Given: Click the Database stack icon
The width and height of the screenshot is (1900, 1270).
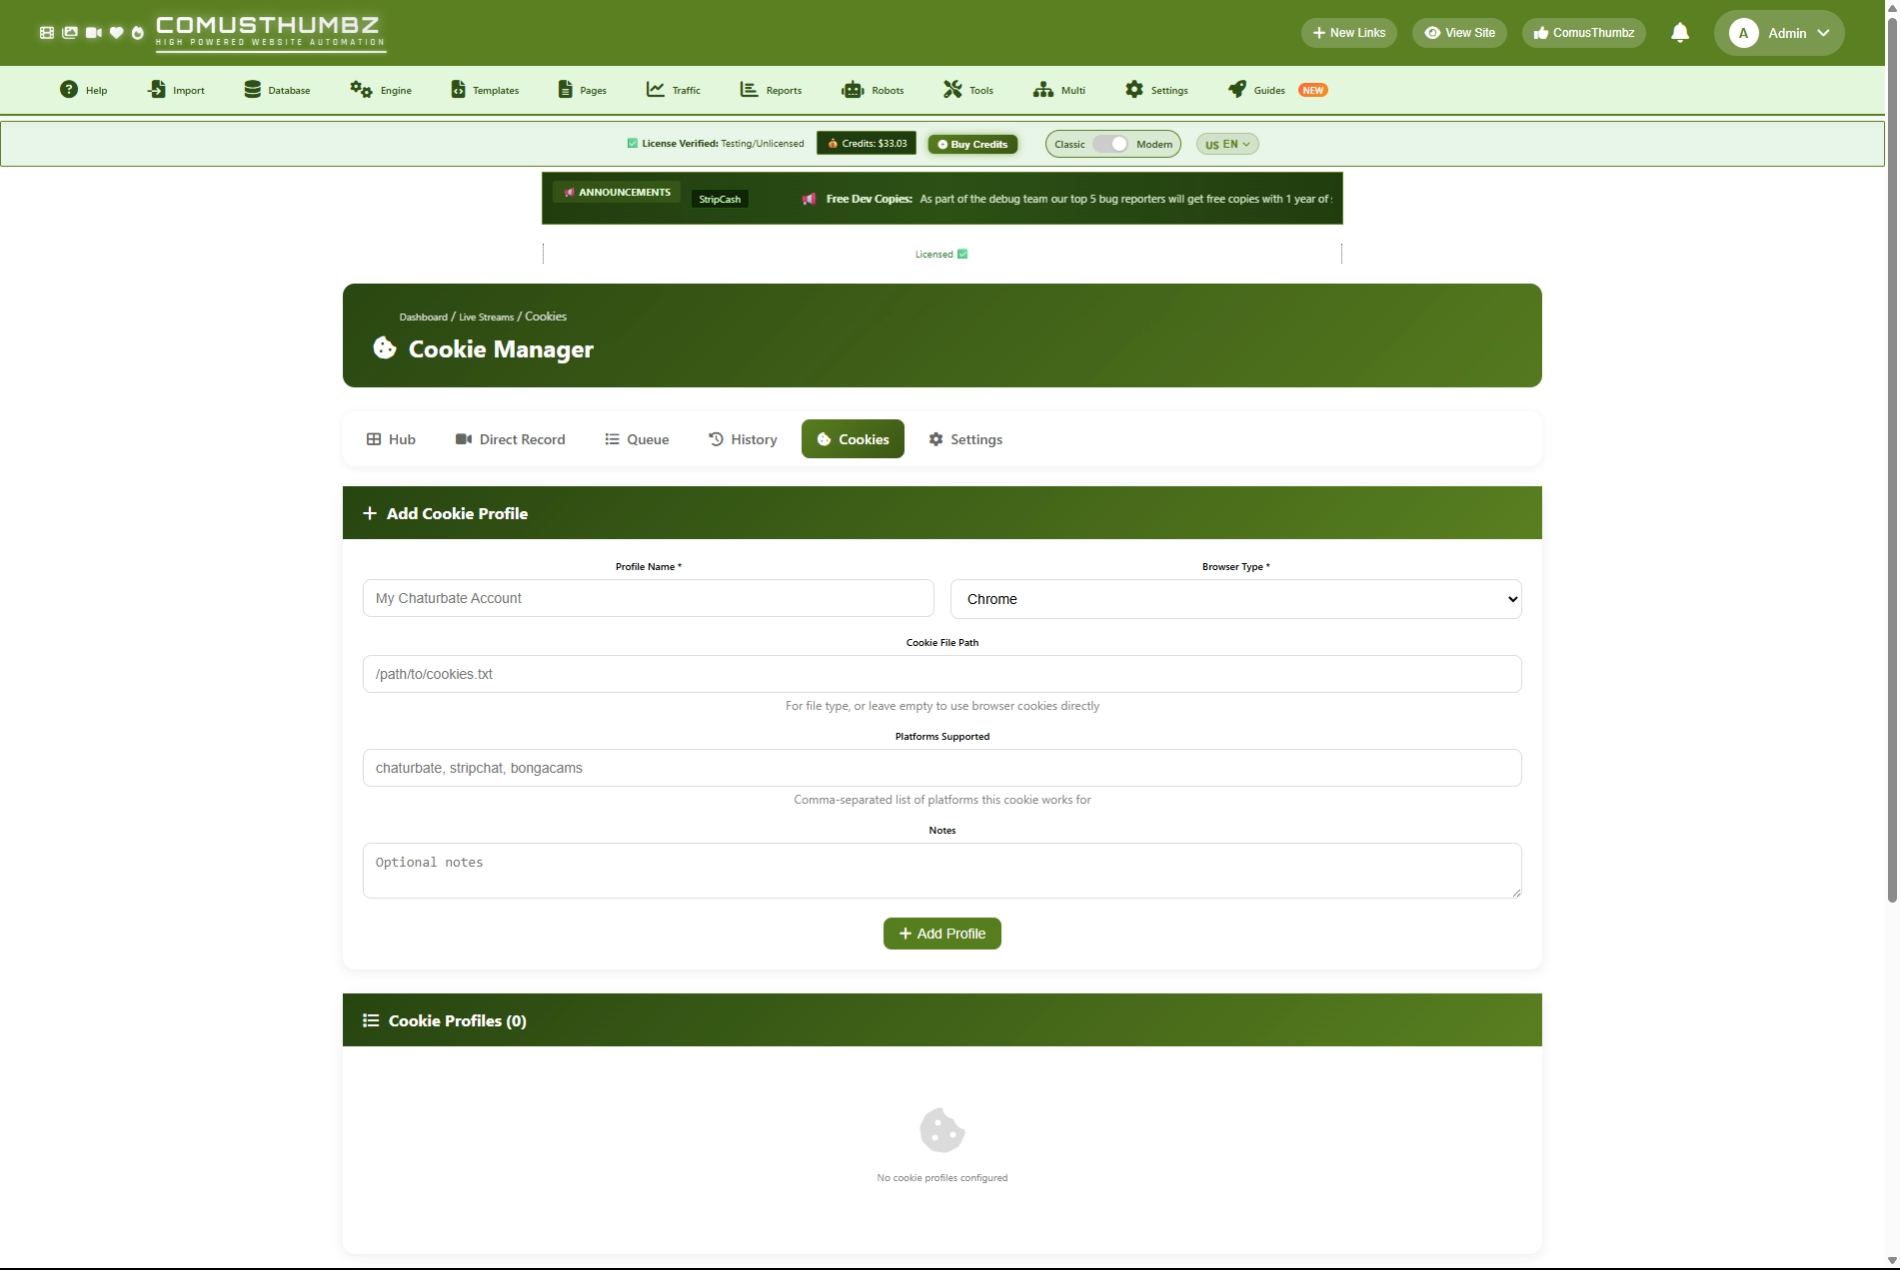Looking at the screenshot, I should point(252,90).
